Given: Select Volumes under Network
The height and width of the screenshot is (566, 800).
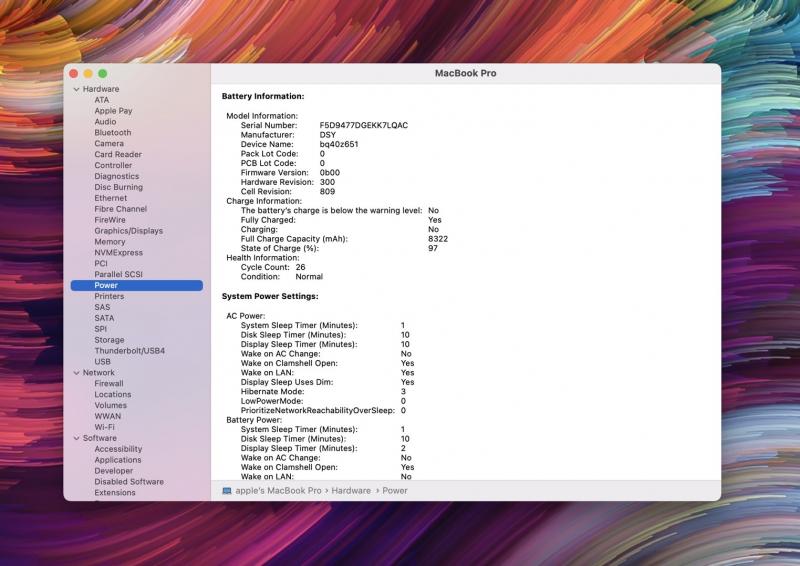Looking at the screenshot, I should tap(111, 406).
